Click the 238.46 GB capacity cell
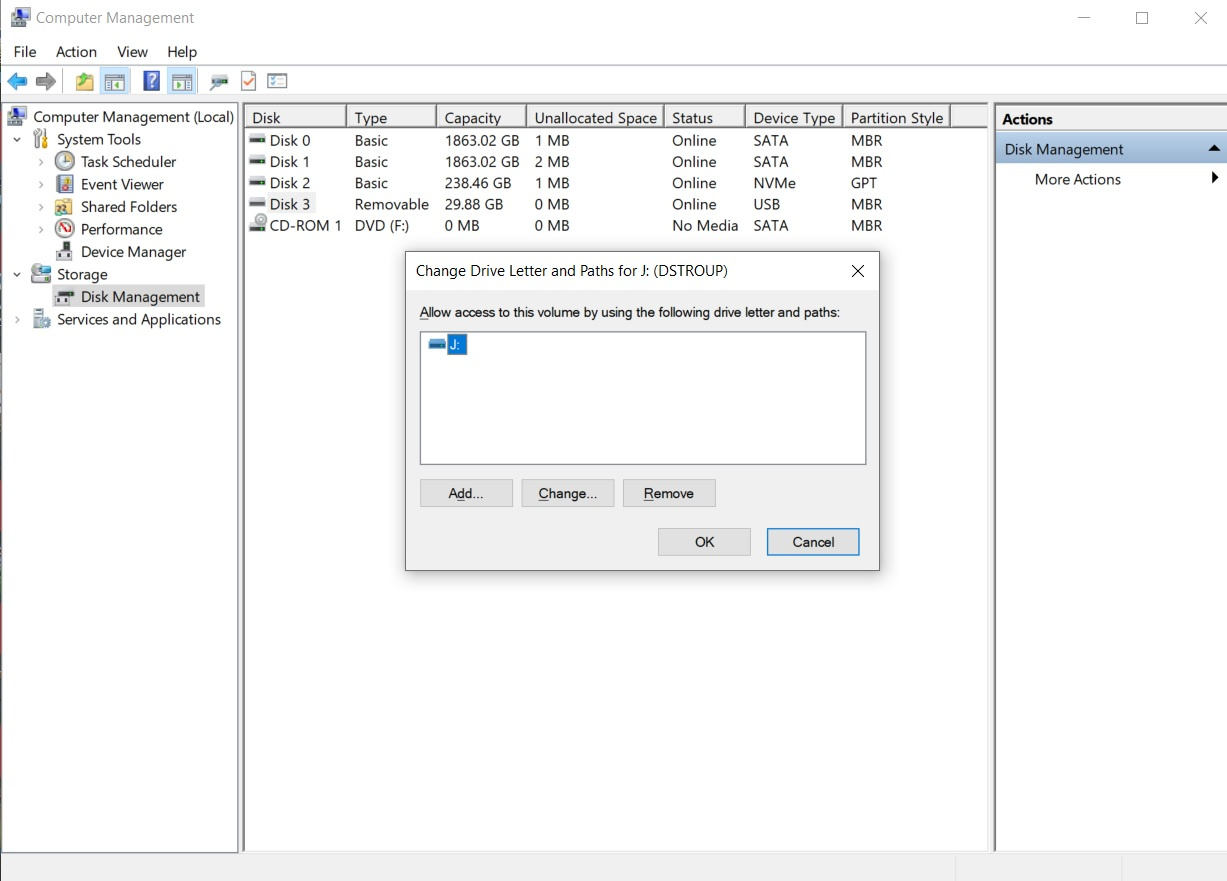The width and height of the screenshot is (1227, 881). [478, 183]
